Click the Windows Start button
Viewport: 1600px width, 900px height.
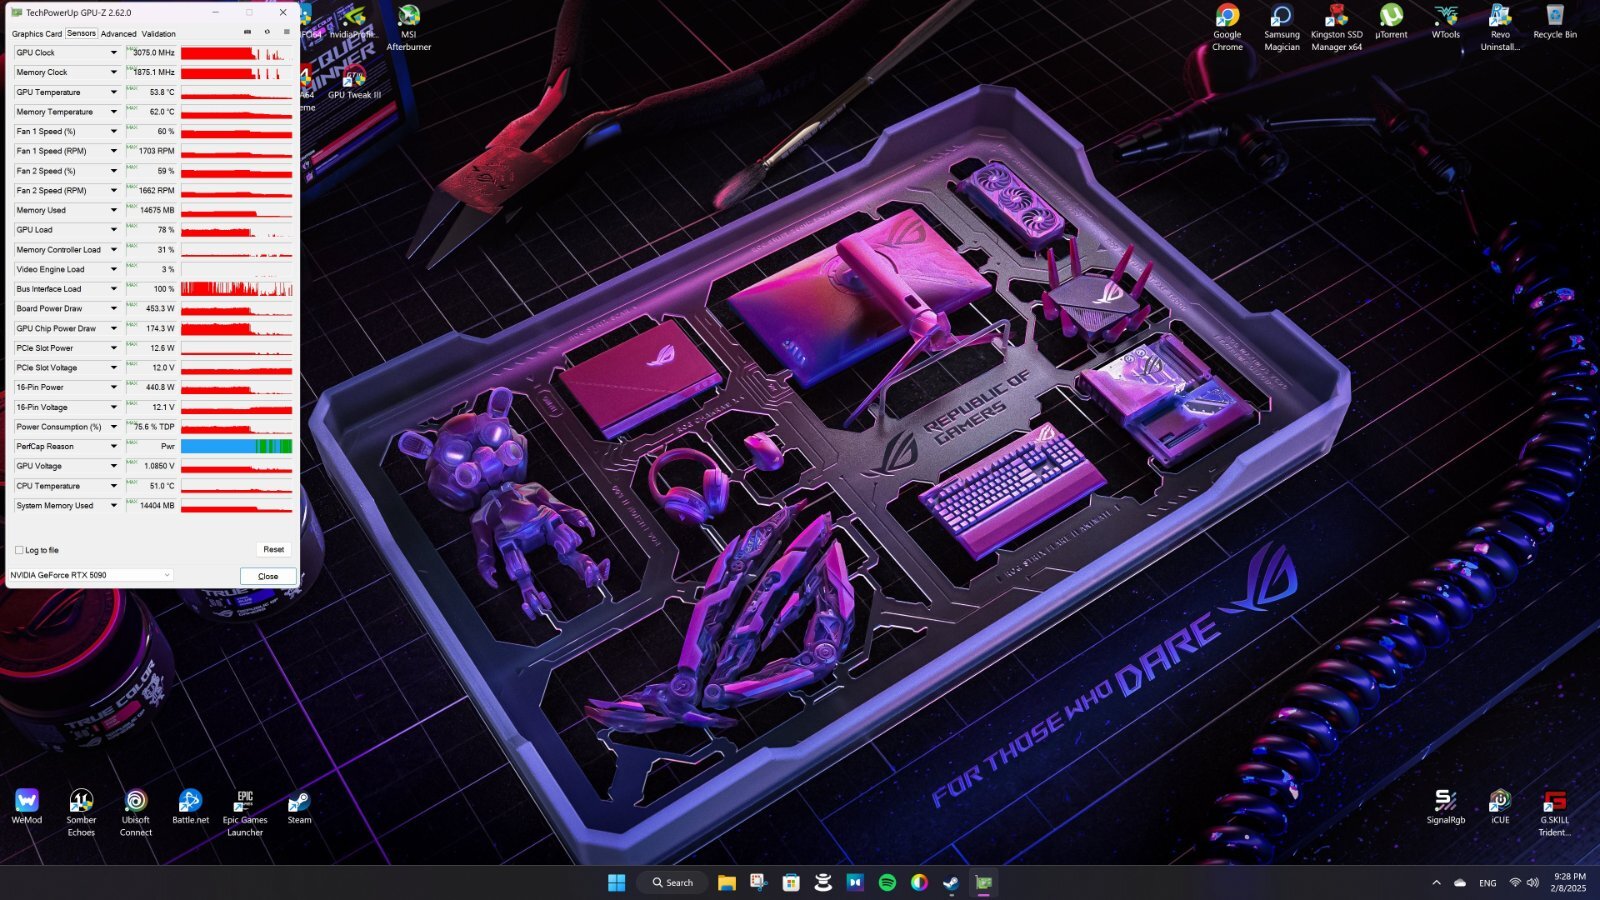pyautogui.click(x=617, y=882)
